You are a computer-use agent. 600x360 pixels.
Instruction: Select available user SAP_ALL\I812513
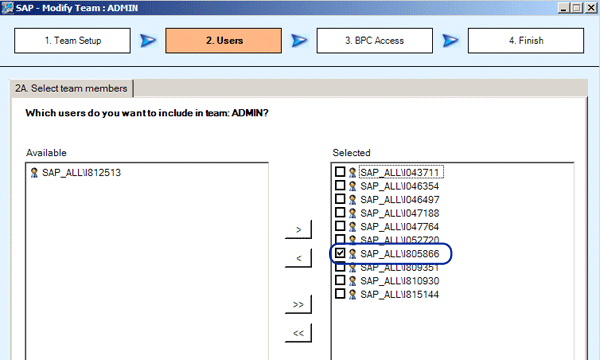point(82,173)
